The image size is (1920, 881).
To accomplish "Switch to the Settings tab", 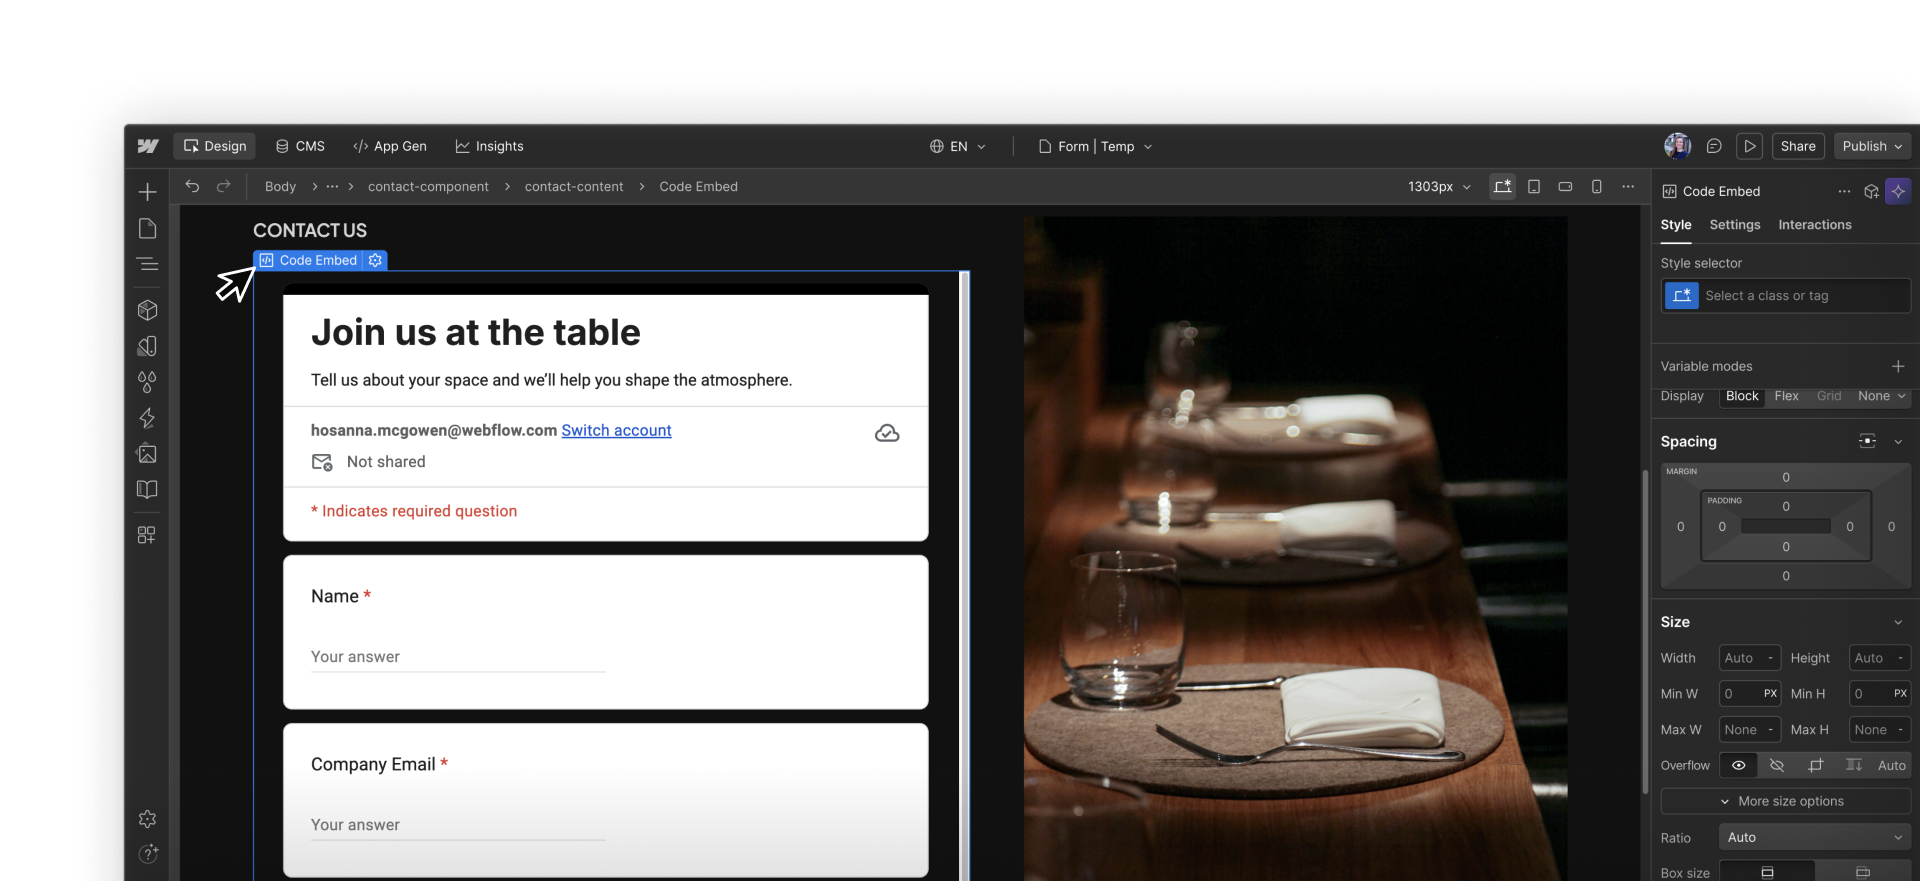I will [x=1734, y=225].
